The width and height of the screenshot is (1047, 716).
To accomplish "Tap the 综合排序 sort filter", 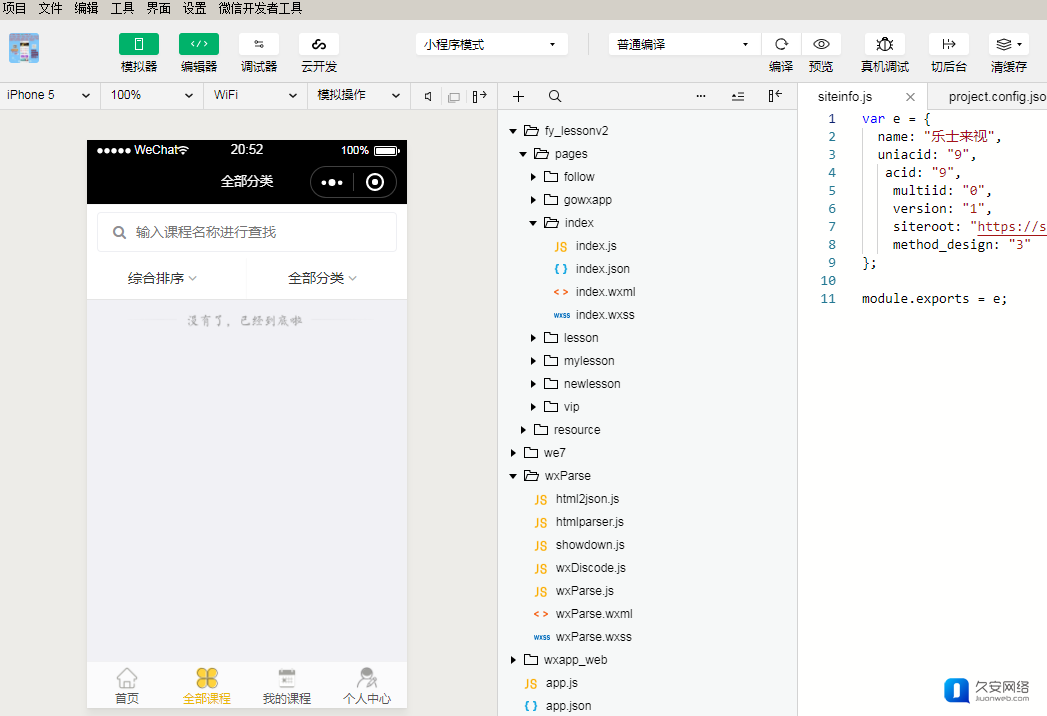I will click(x=162, y=278).
